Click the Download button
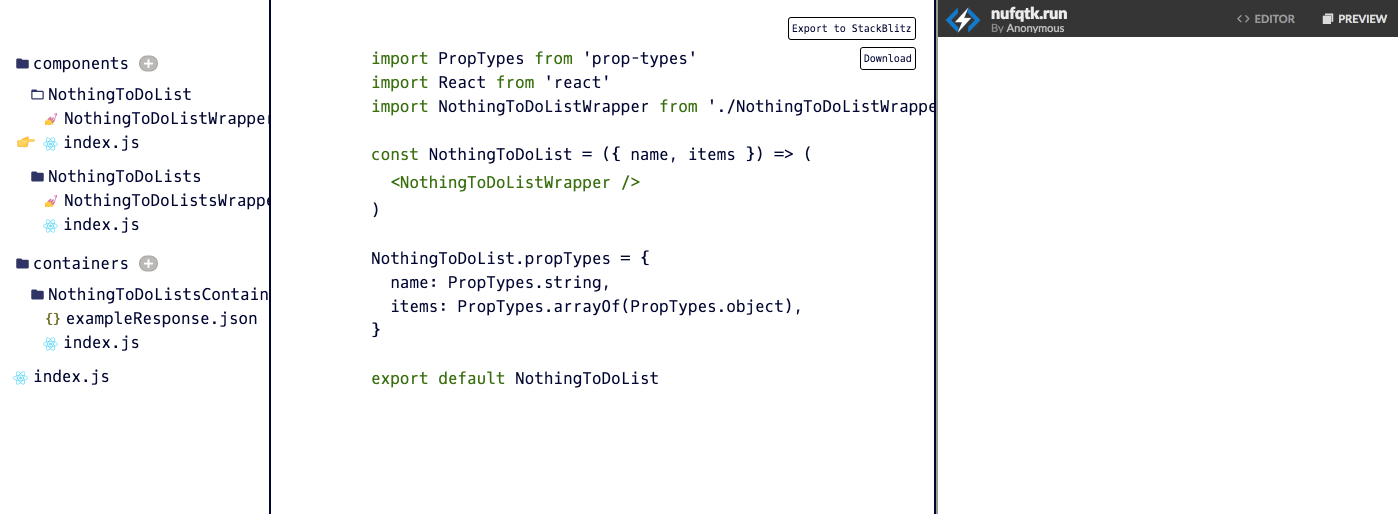Image resolution: width=1398 pixels, height=514 pixels. tap(888, 58)
